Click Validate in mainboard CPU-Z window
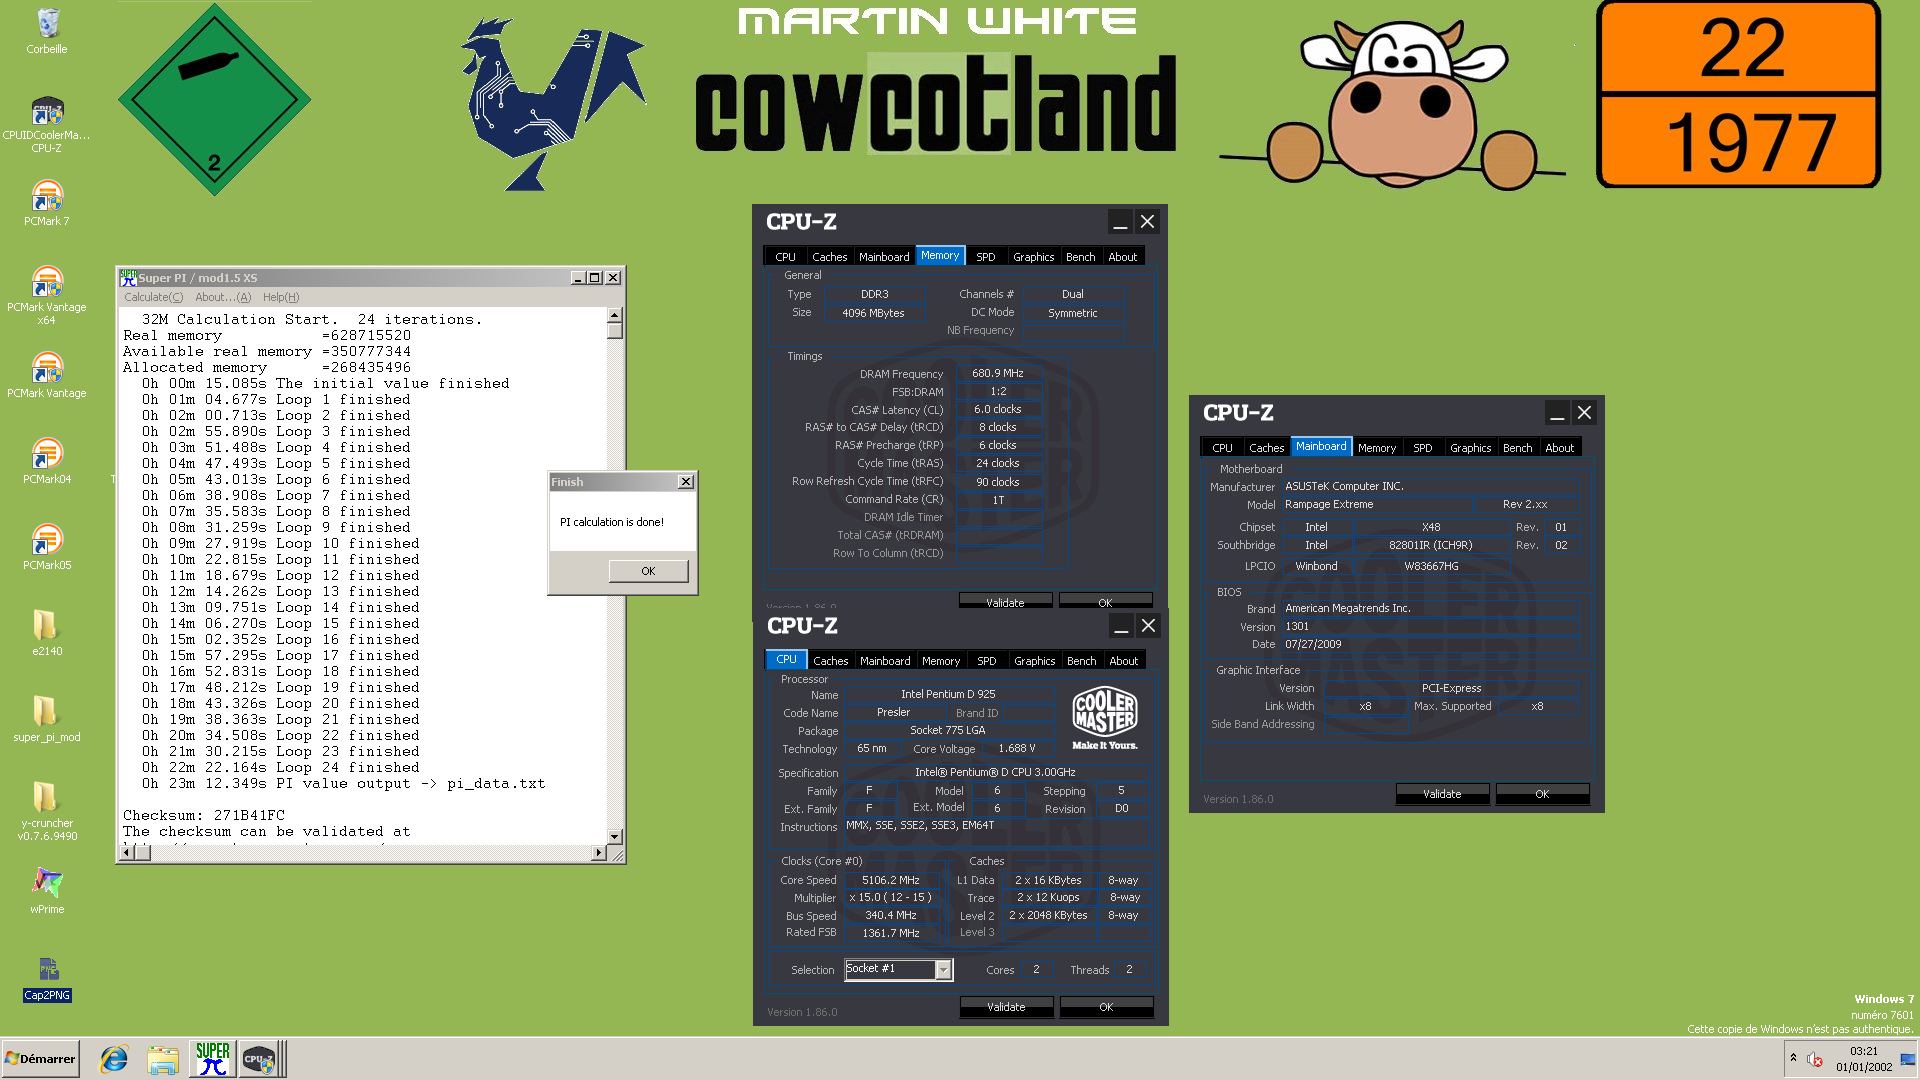The height and width of the screenshot is (1080, 1920). [x=1442, y=794]
